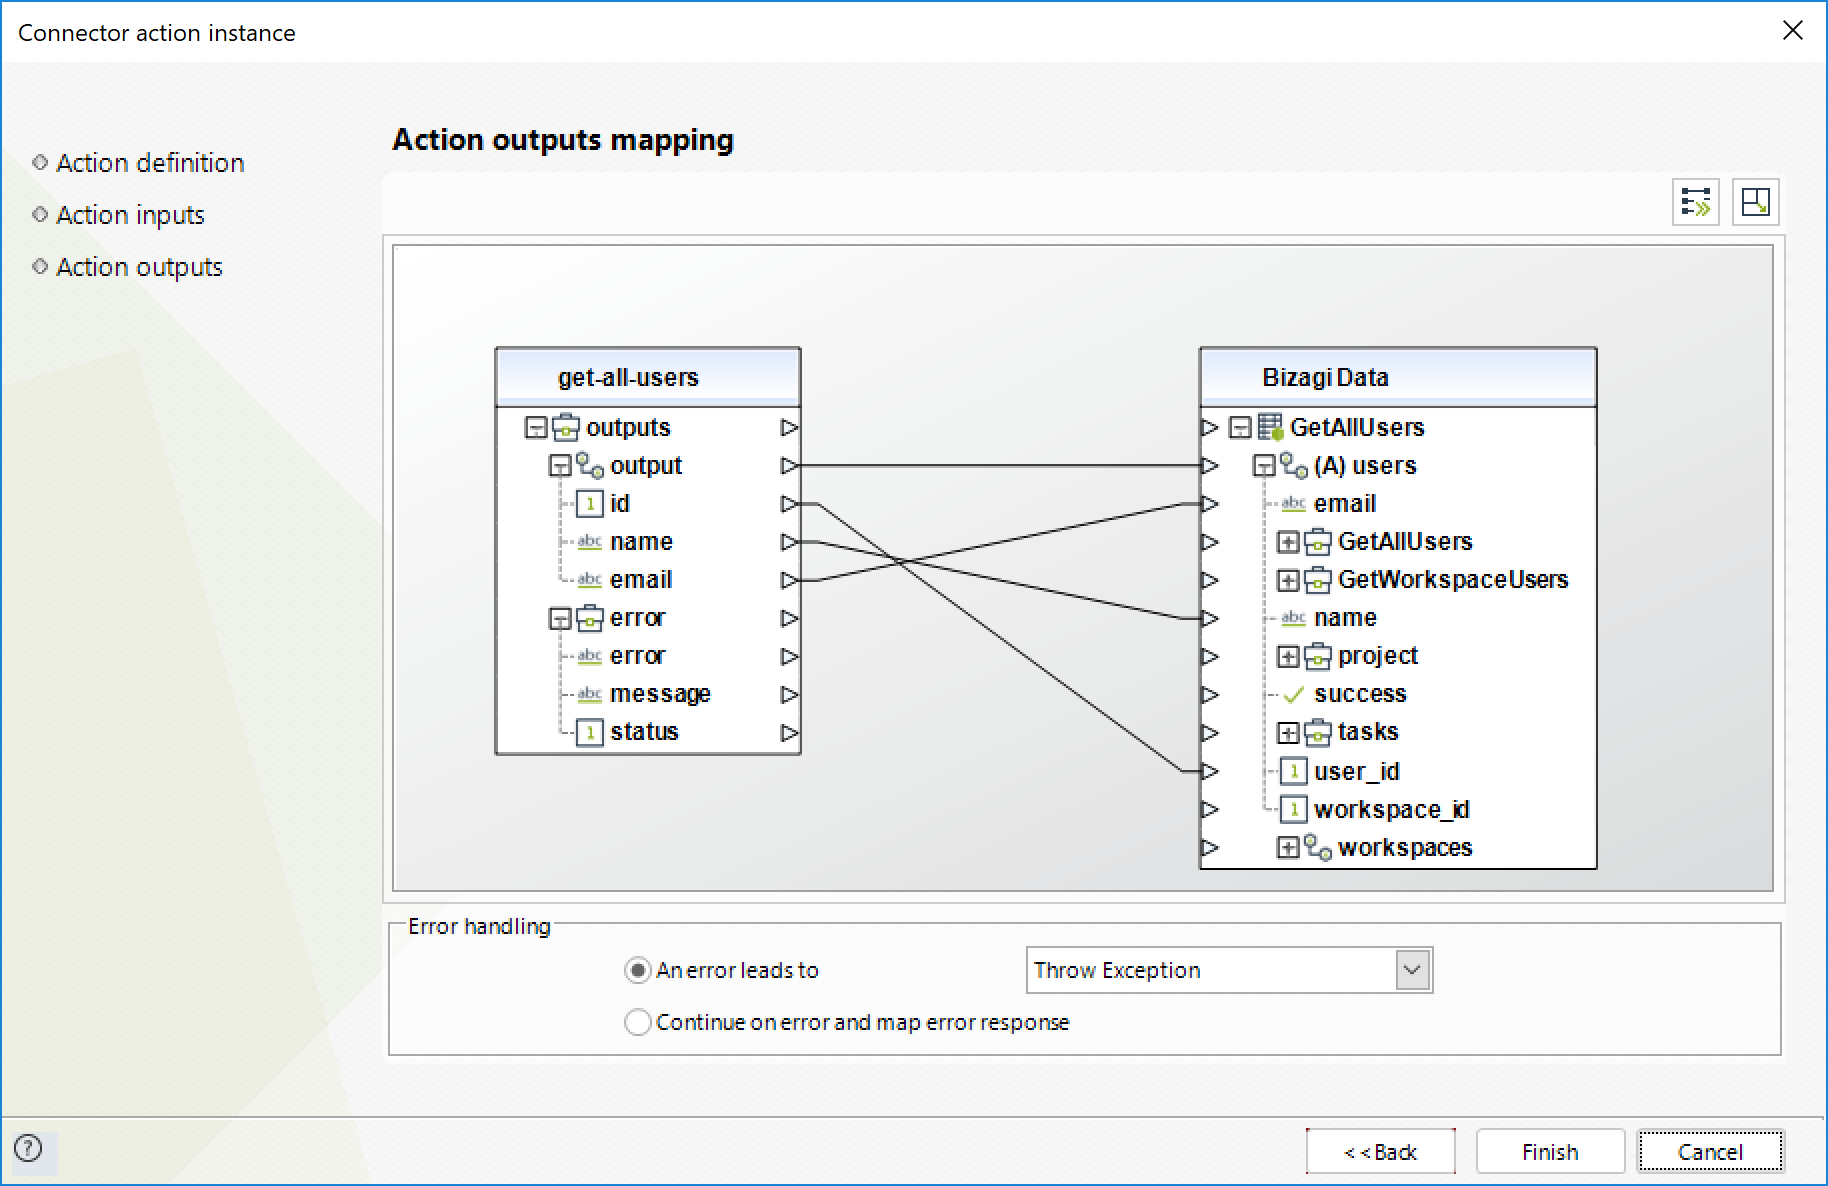This screenshot has height=1186, width=1828.
Task: Click the get-all-users panel header
Action: (x=648, y=377)
